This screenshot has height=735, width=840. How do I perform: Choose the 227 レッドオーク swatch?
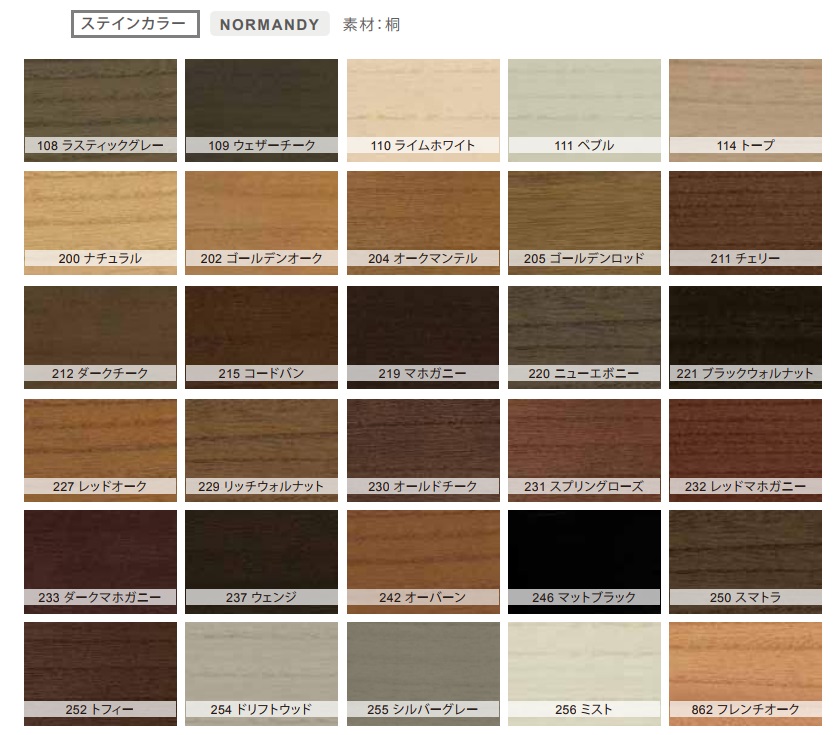point(100,451)
